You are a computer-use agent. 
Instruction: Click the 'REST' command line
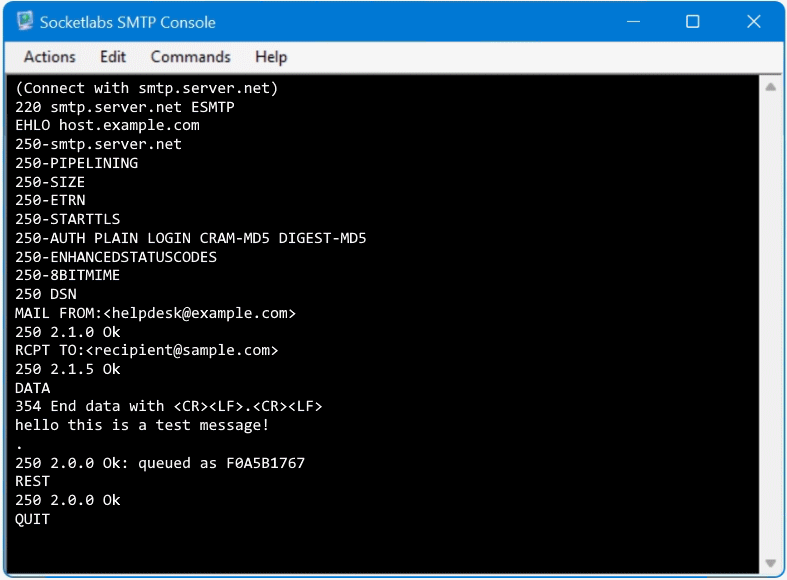(x=33, y=482)
